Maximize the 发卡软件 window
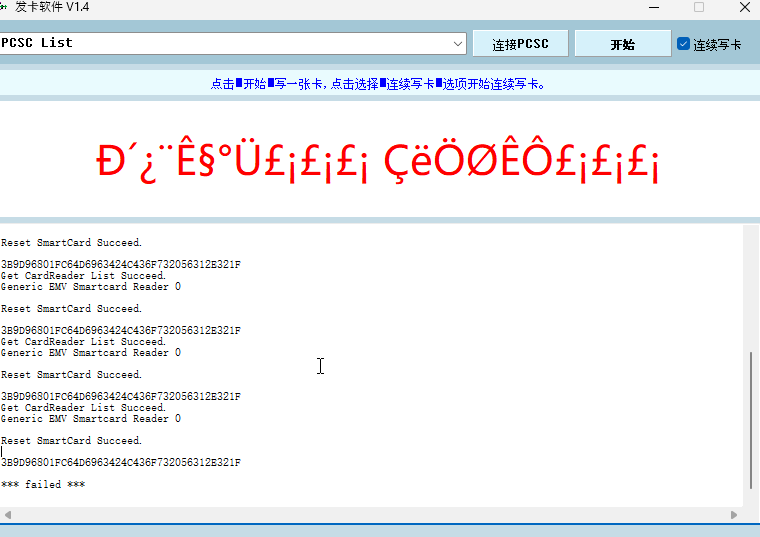 (699, 7)
